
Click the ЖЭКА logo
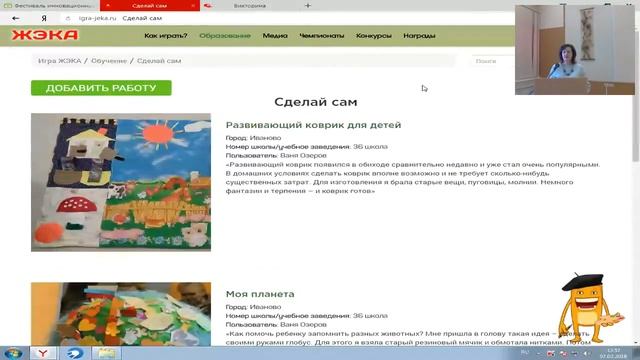pos(45,36)
